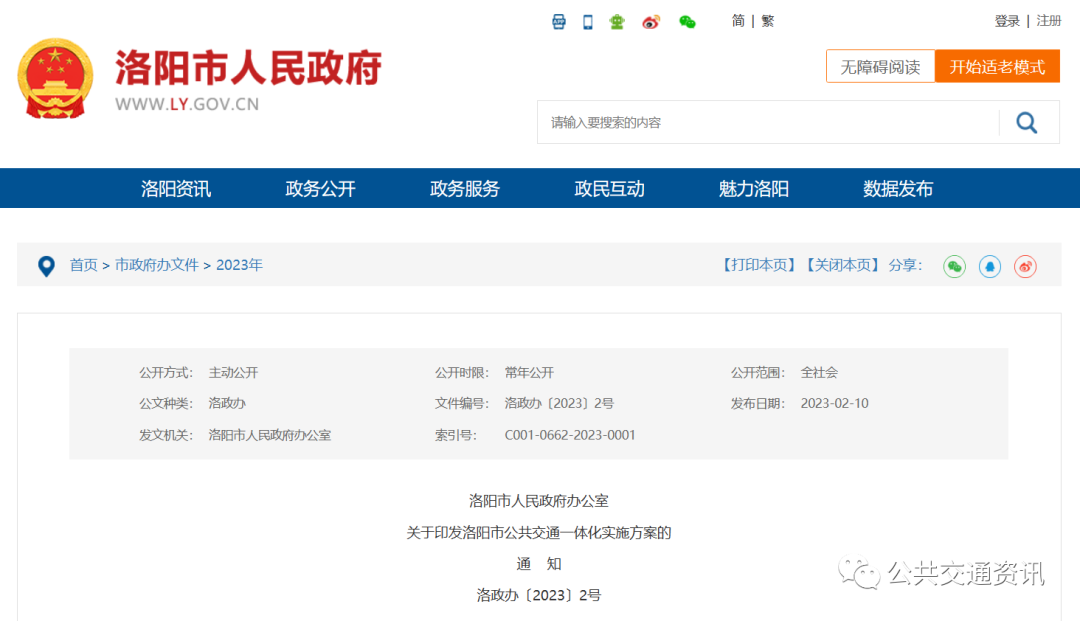Open the 市政府办文件 breadcrumb link
Screen dimensions: 1080x621
(155, 265)
